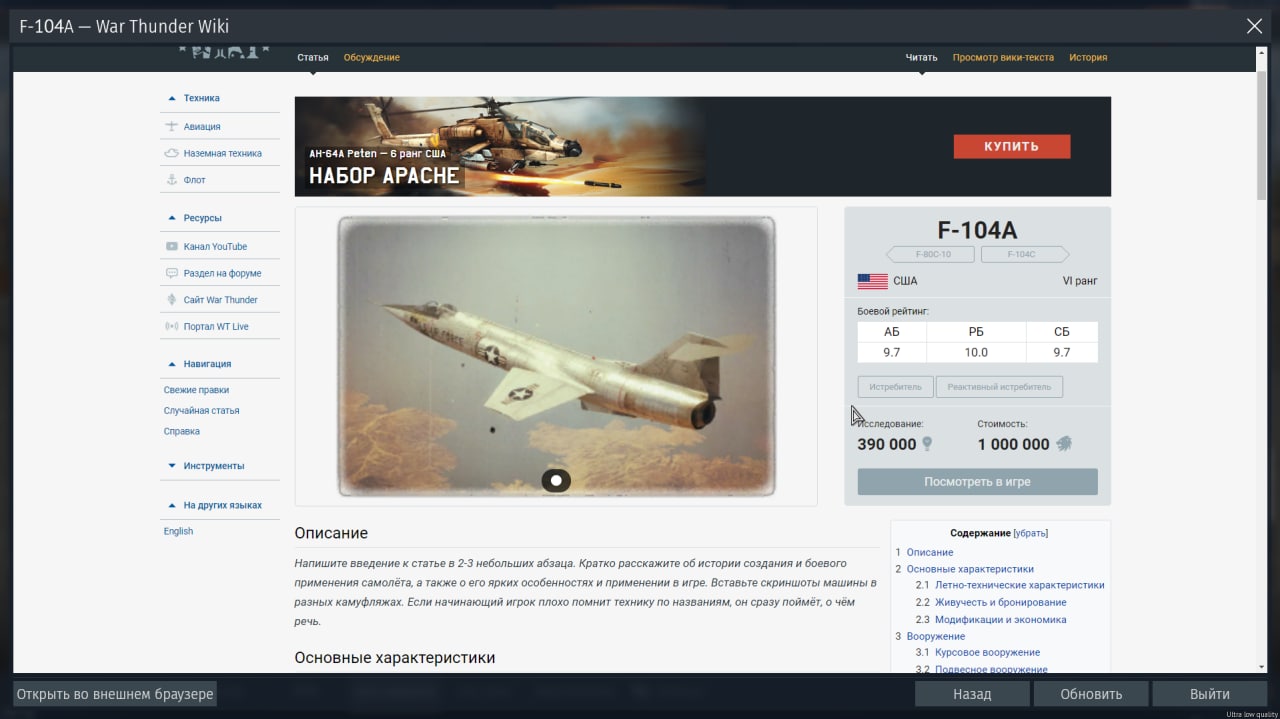Select the Читать tab
Screen dimensions: 1280x719
pos(921,57)
